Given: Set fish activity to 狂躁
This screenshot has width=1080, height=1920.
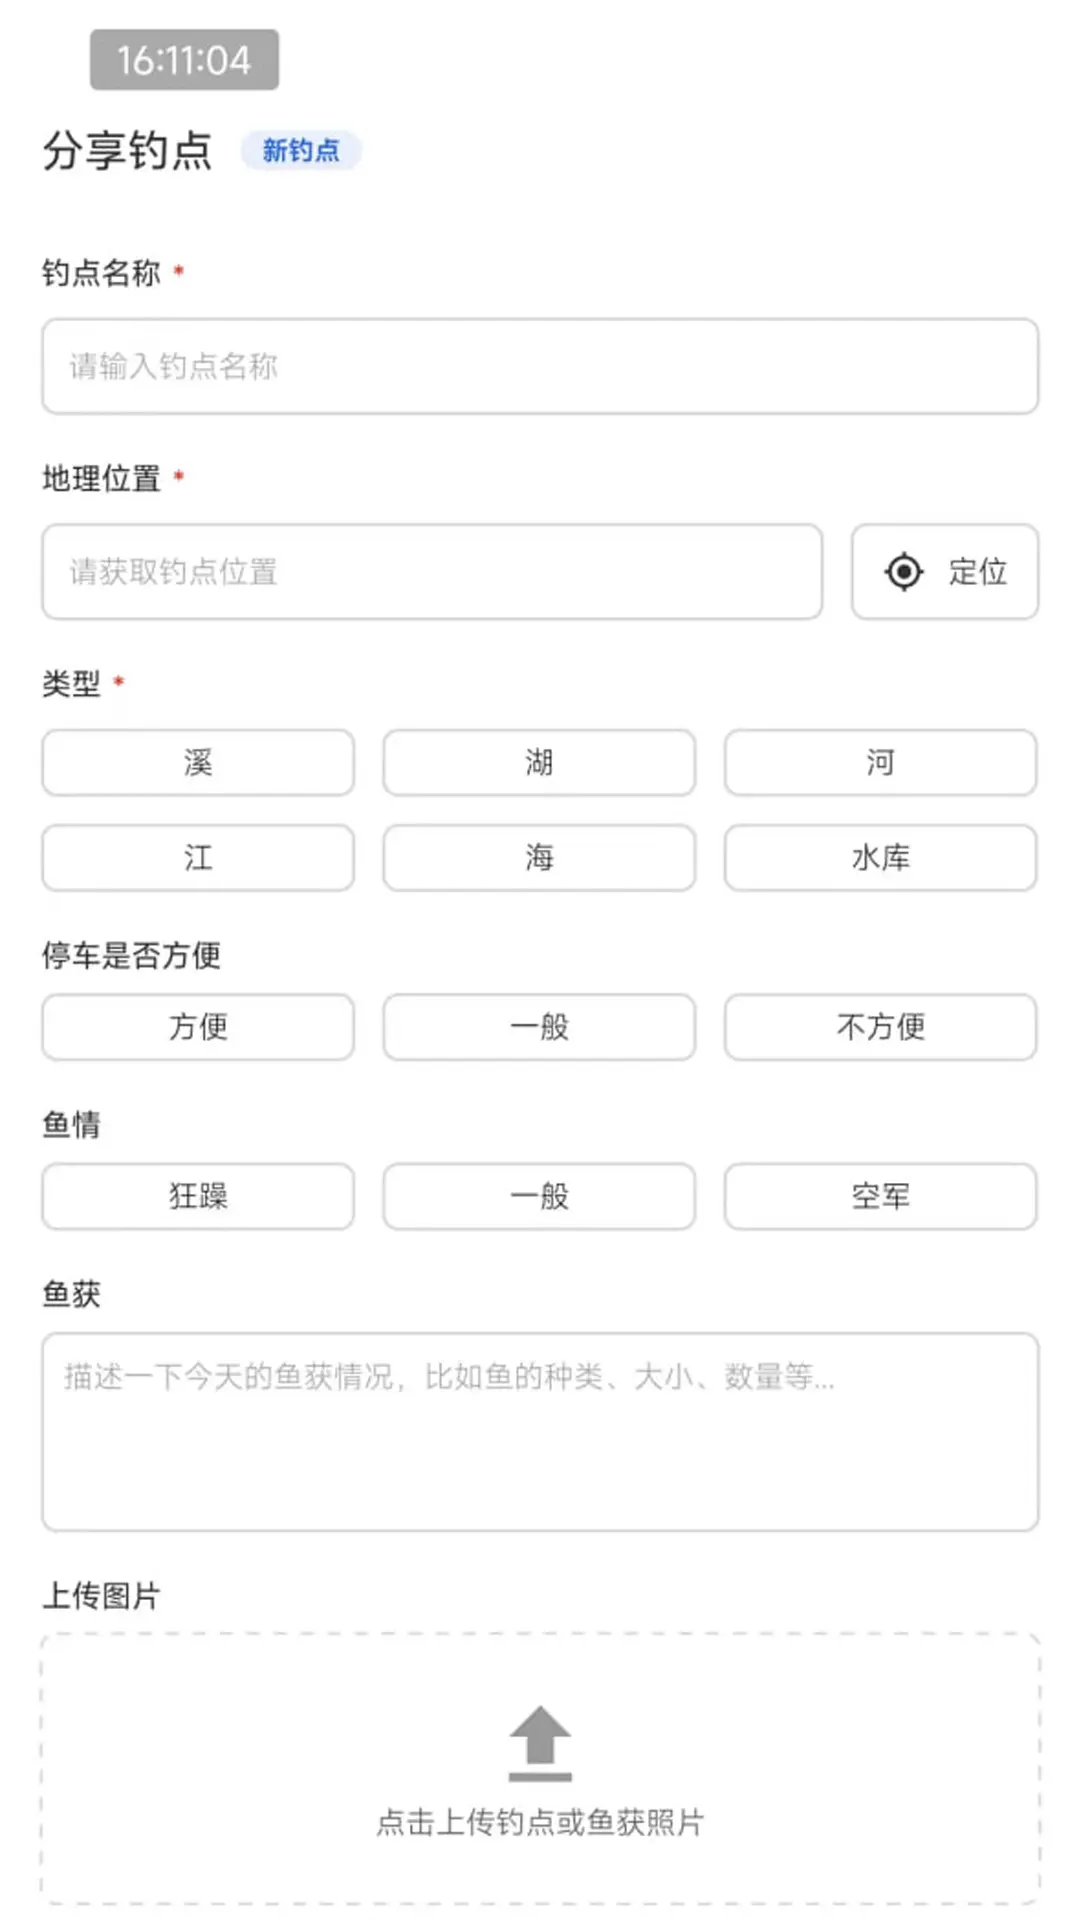Looking at the screenshot, I should (x=196, y=1197).
